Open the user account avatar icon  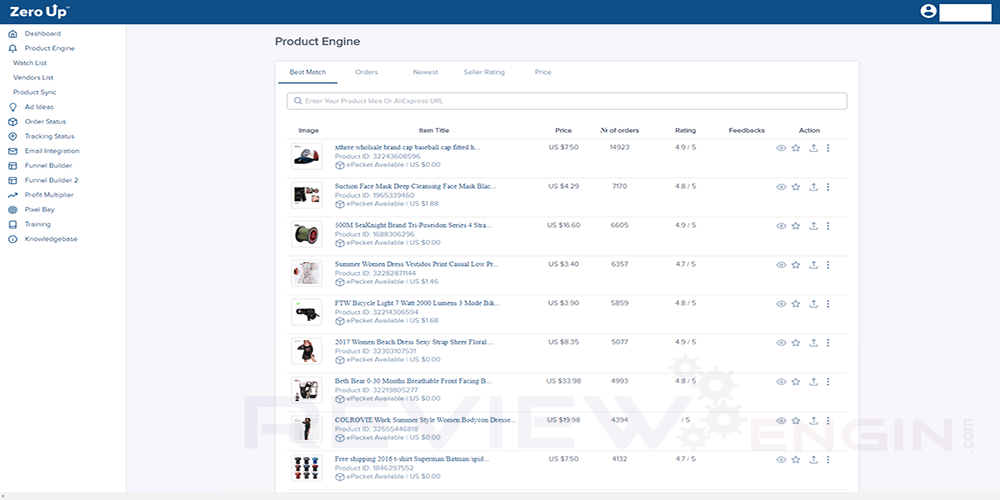tap(928, 11)
